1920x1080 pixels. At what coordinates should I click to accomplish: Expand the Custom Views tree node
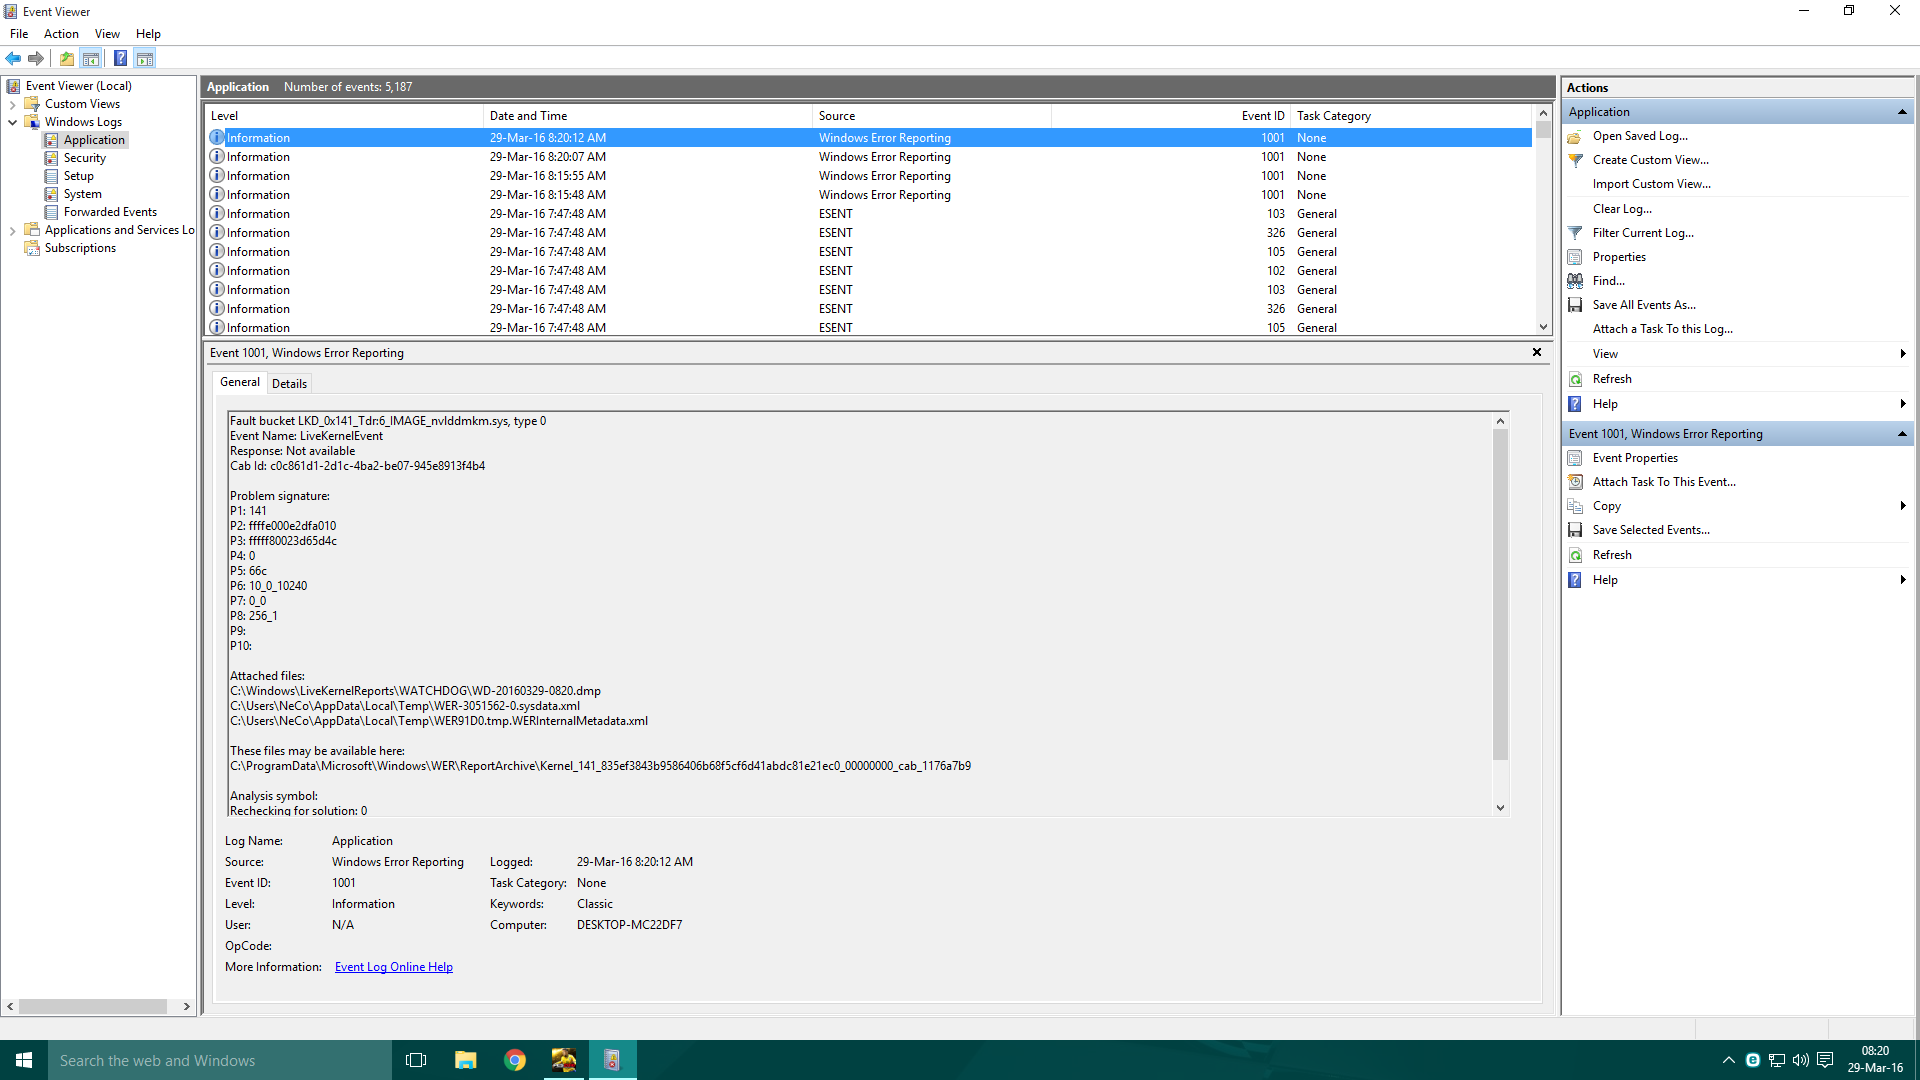point(12,104)
